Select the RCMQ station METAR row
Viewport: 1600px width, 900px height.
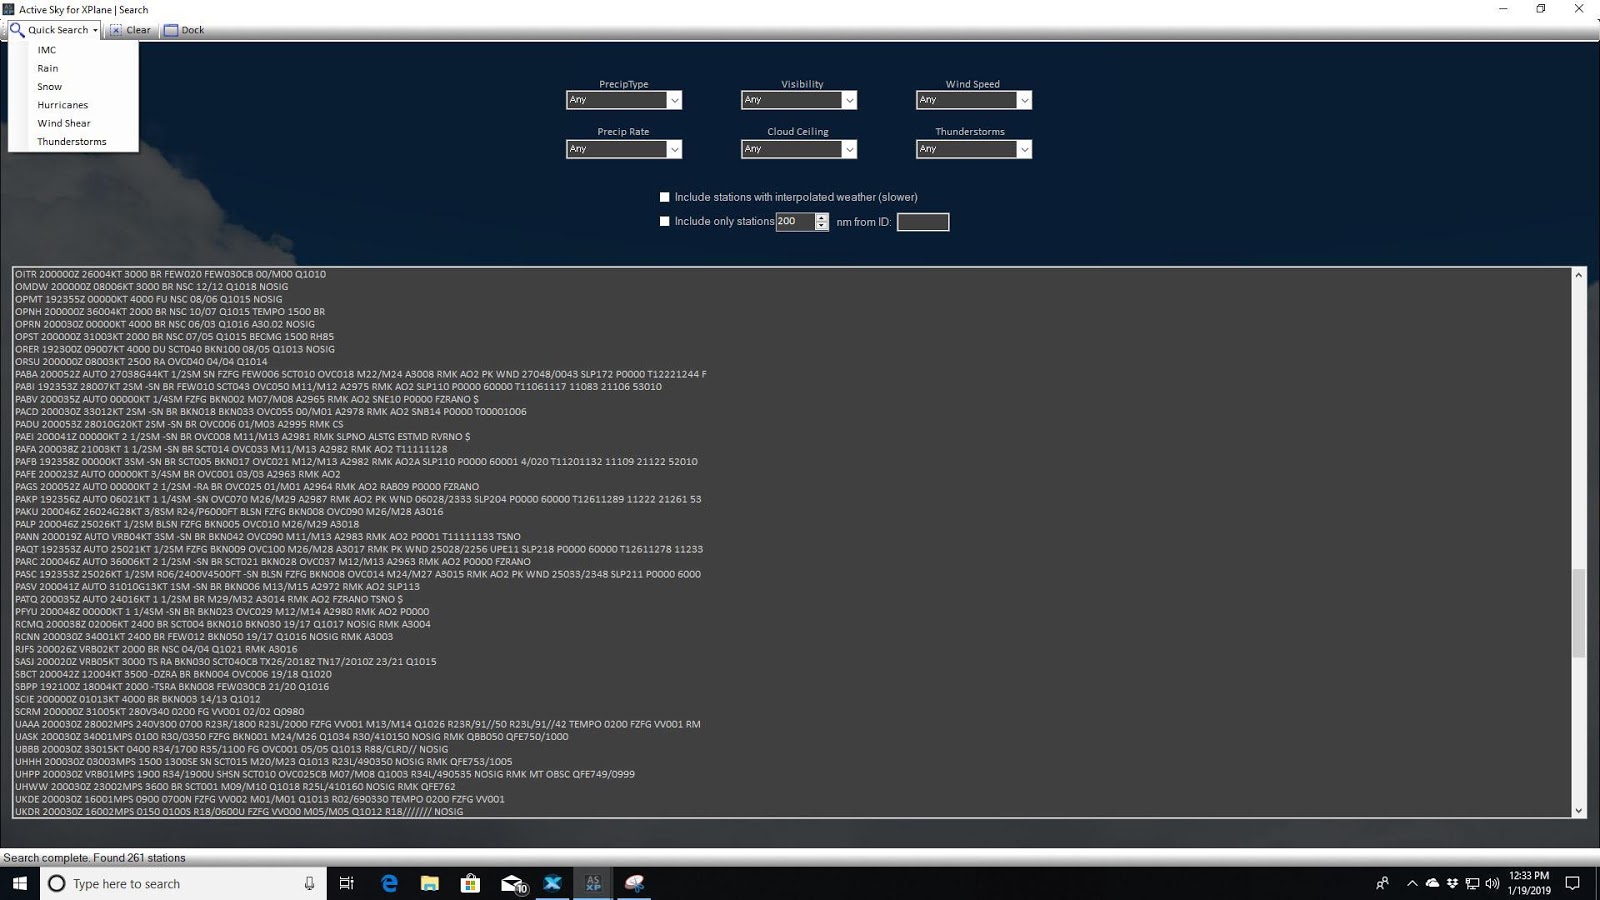[x=222, y=624]
